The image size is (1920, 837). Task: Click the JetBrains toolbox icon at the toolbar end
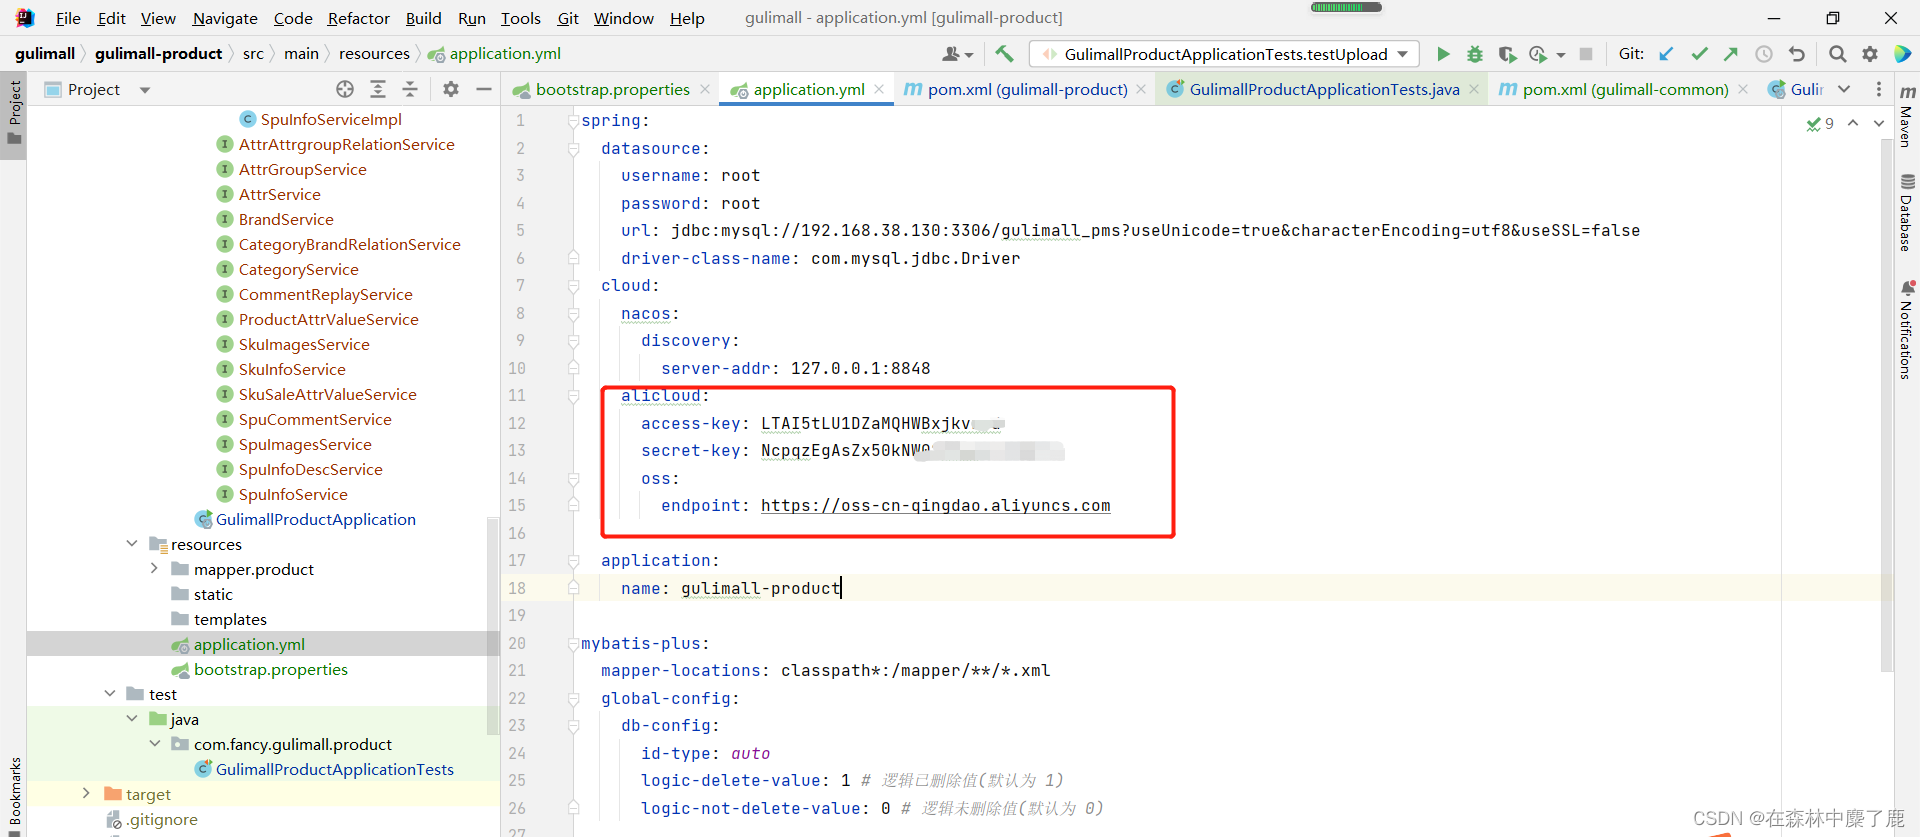pos(1902,54)
